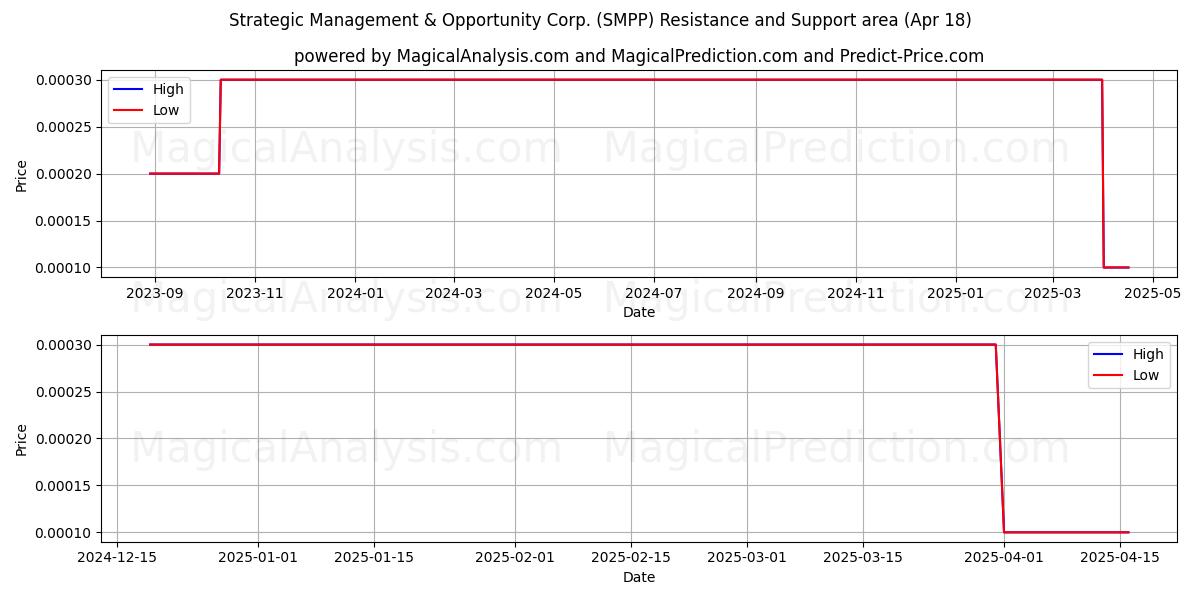Click the bottom chart 0.00020 y-axis label
This screenshot has height=600, width=1200.
coord(64,439)
